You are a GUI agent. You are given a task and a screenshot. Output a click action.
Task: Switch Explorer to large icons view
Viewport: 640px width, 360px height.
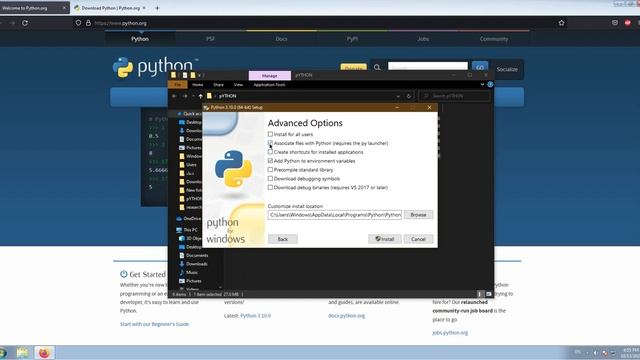(x=489, y=294)
